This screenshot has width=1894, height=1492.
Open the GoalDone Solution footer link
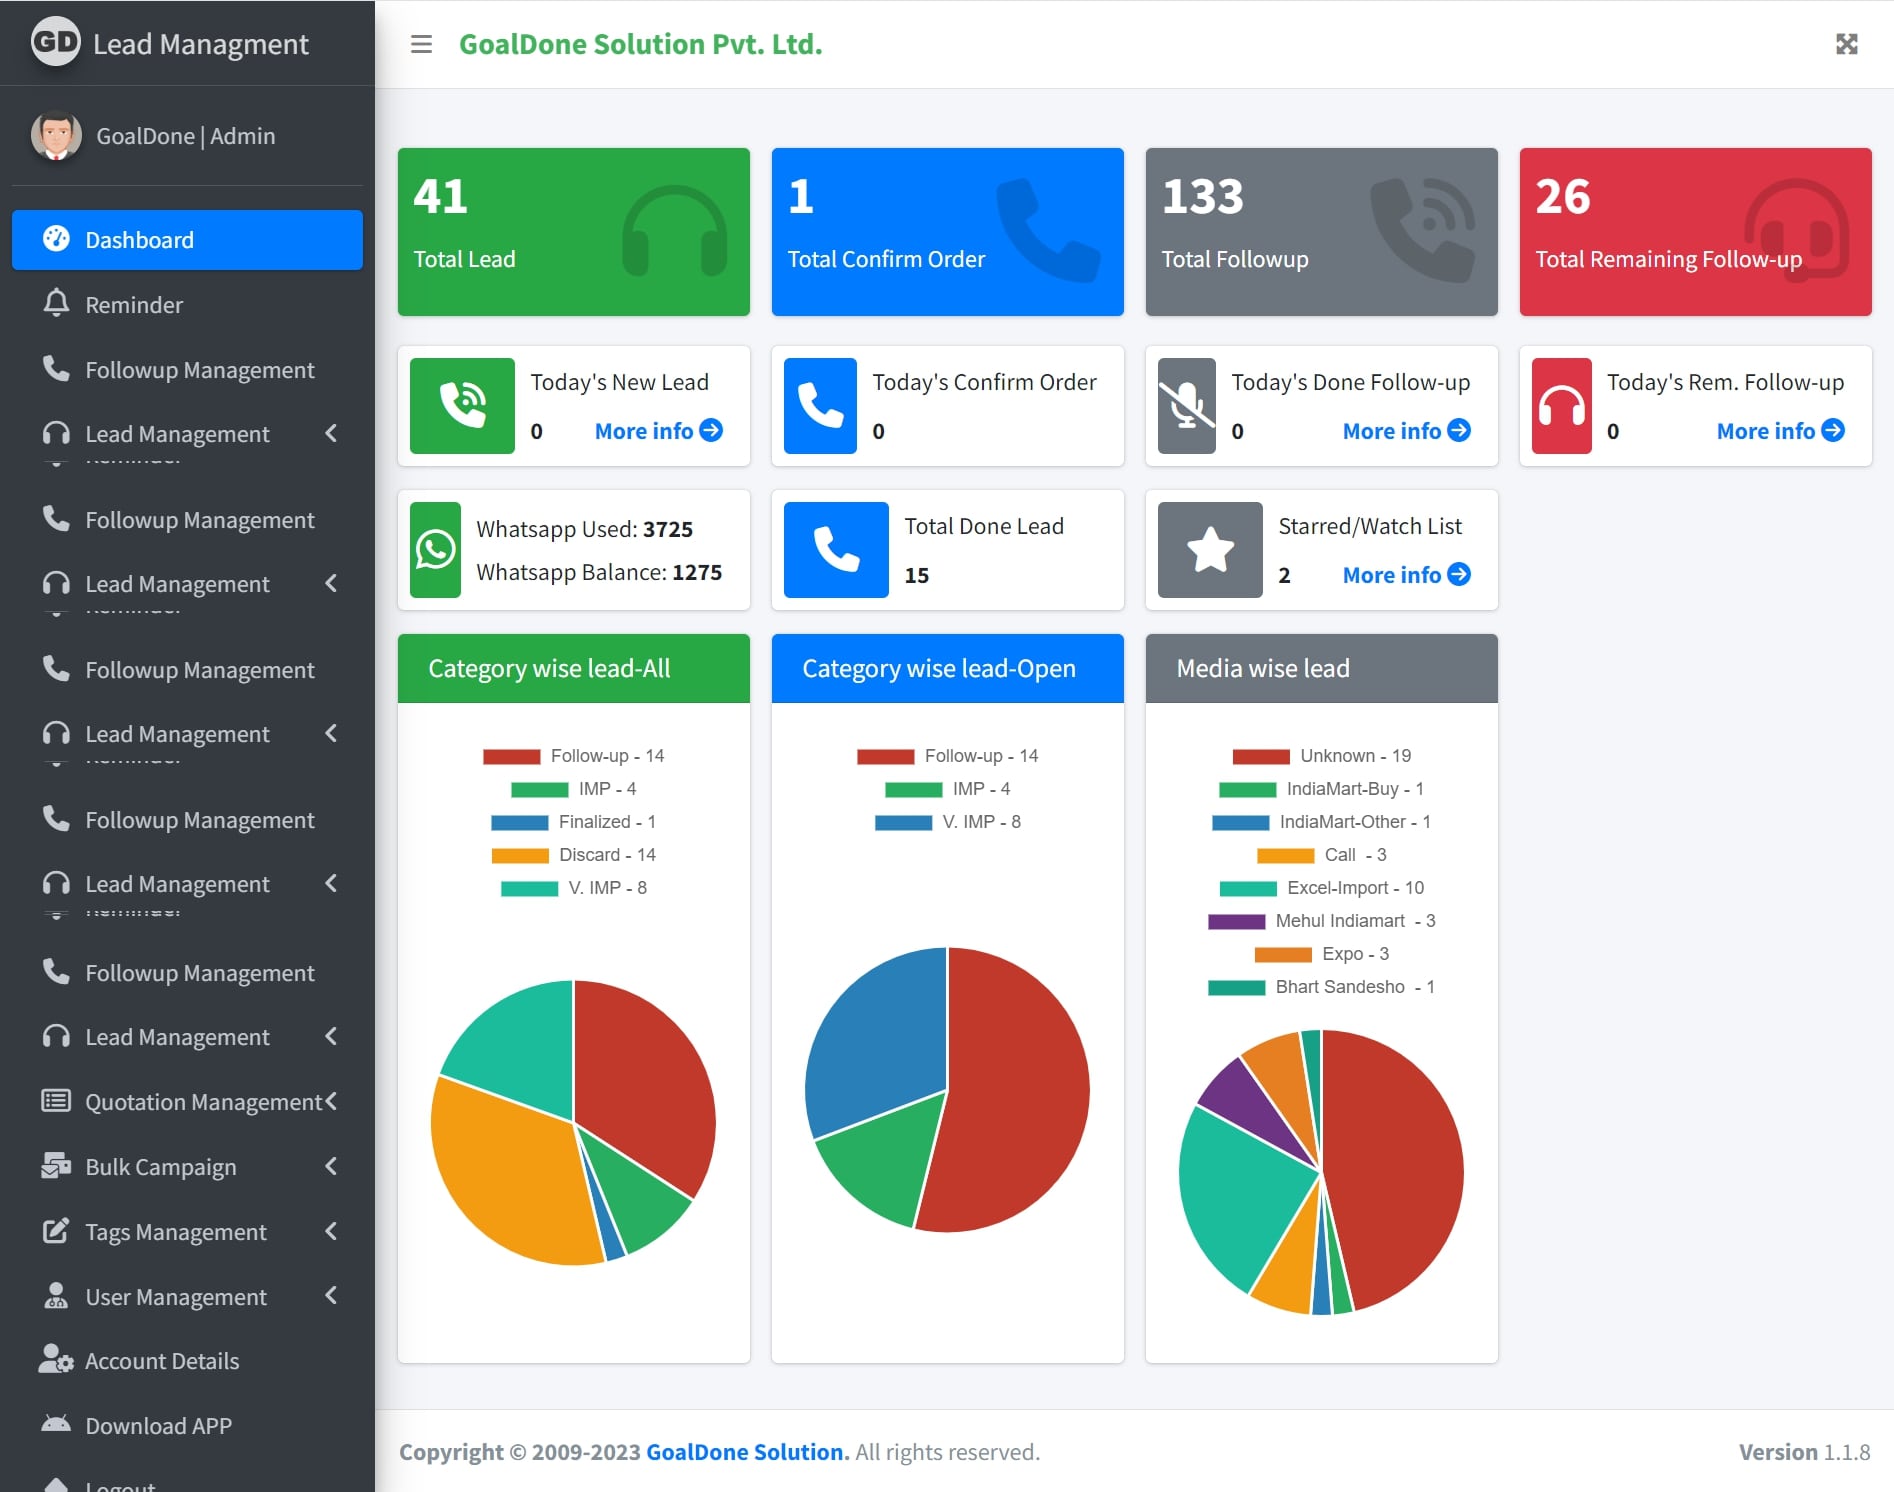(747, 1452)
